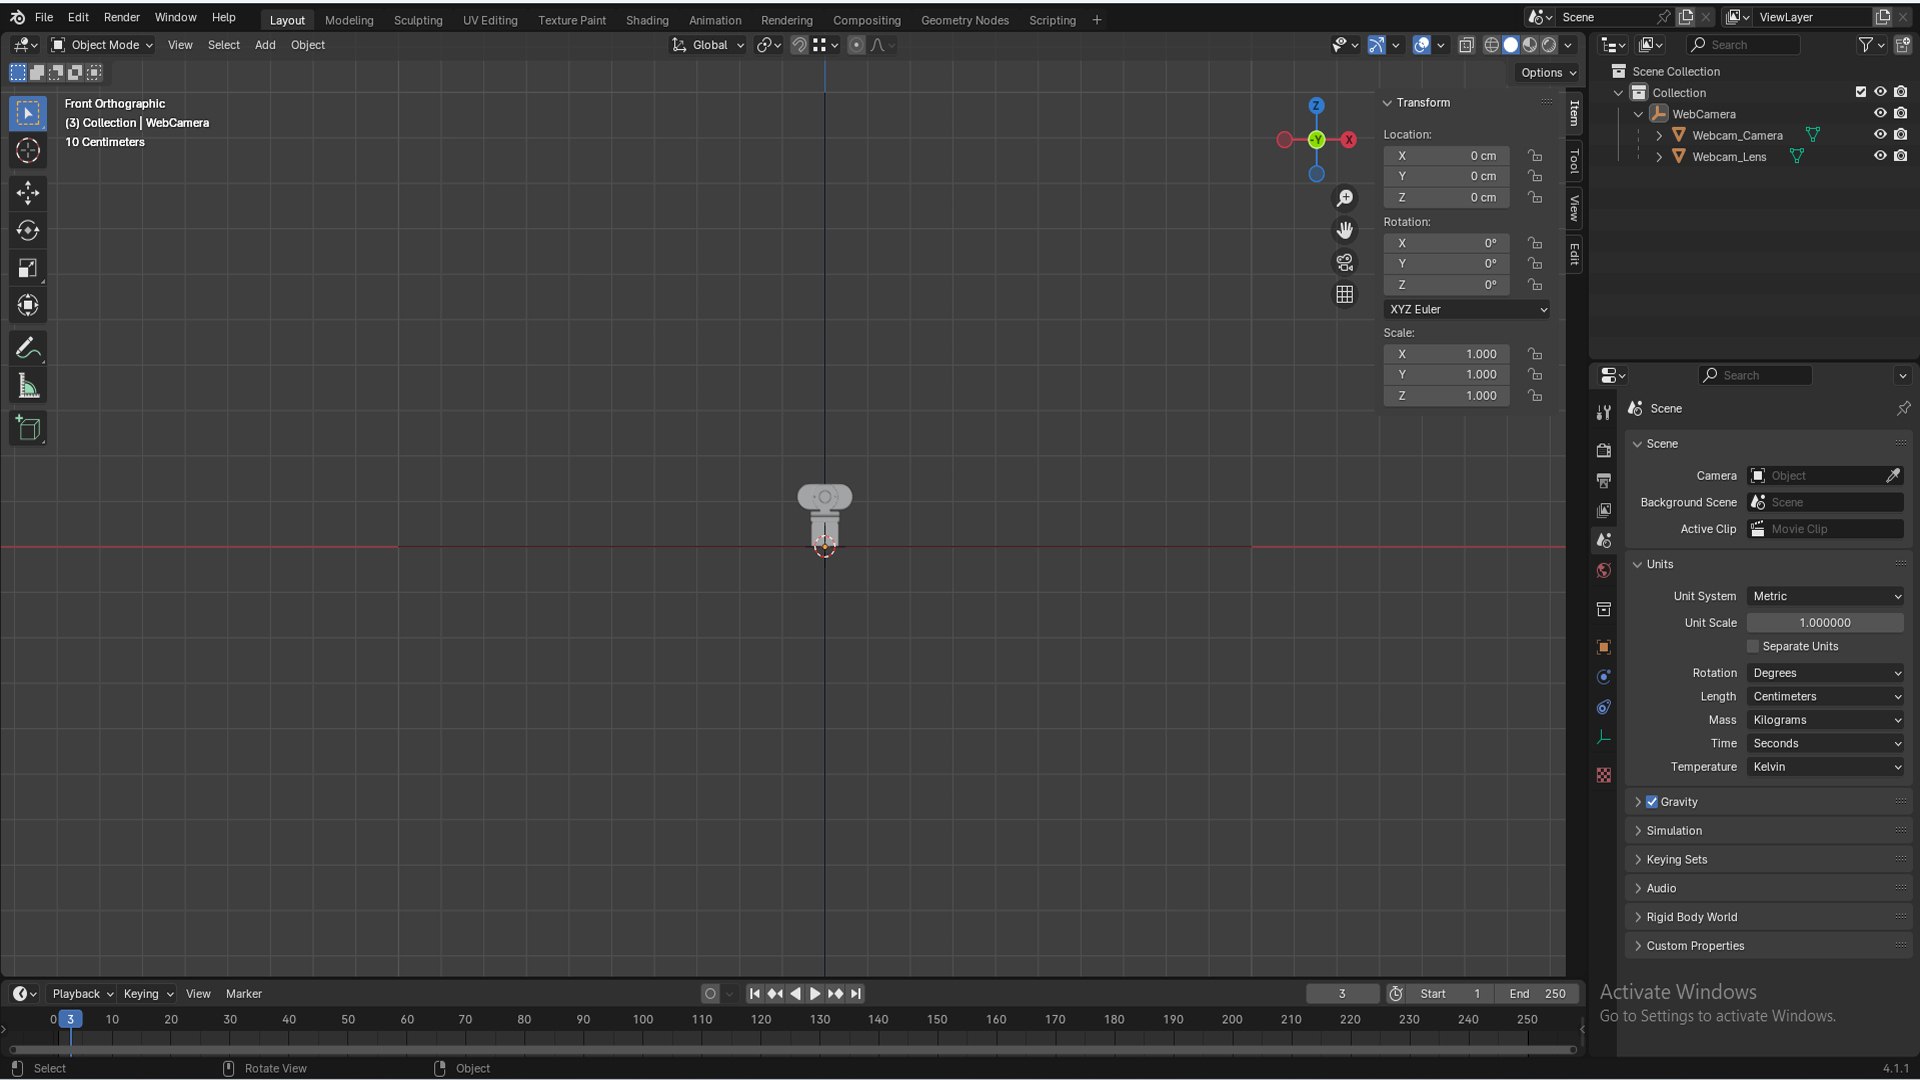Select the Add Cube tool
Viewport: 1920px width, 1080px height.
pyautogui.click(x=28, y=429)
